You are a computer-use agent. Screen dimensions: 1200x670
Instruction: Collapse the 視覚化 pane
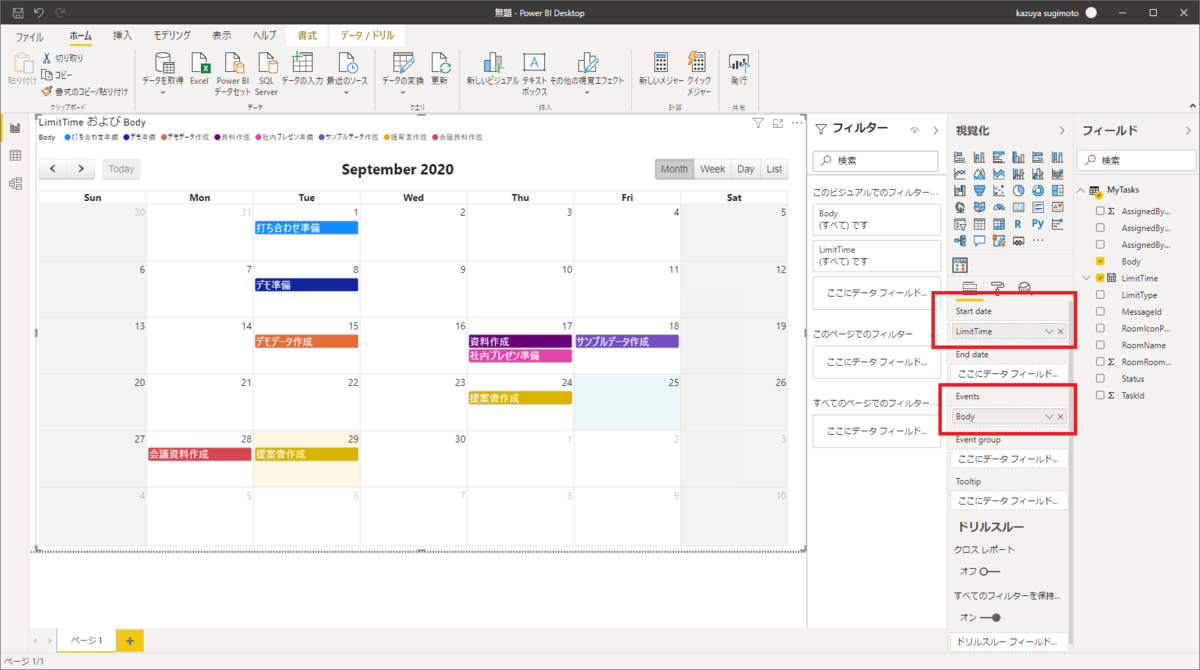(1062, 130)
